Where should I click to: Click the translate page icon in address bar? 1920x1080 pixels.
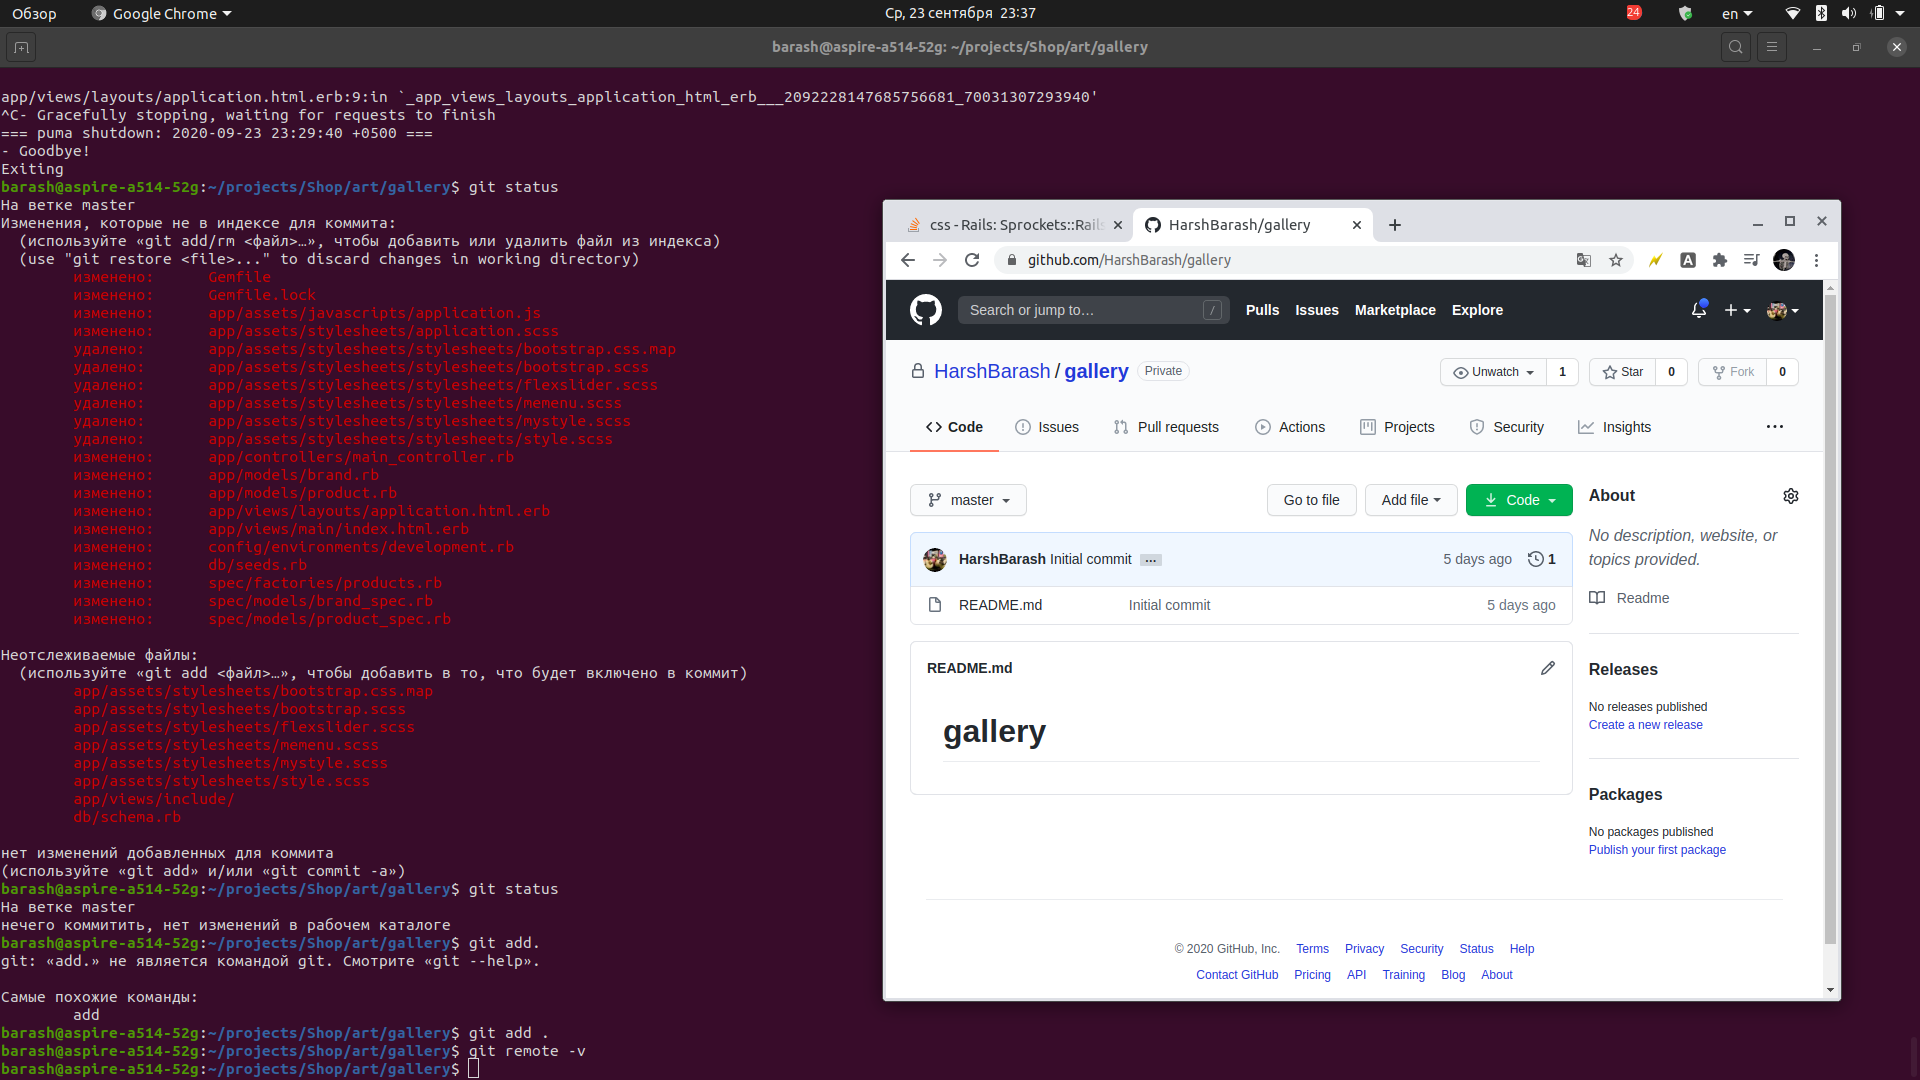[x=1583, y=260]
